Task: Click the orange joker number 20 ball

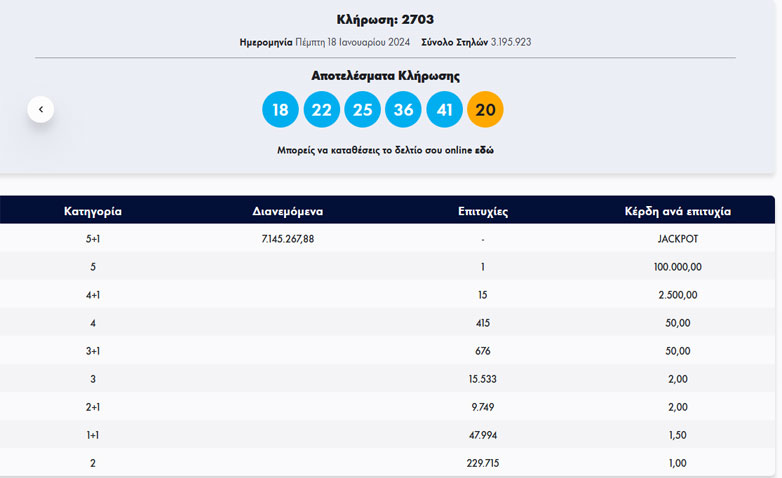Action: pyautogui.click(x=485, y=109)
